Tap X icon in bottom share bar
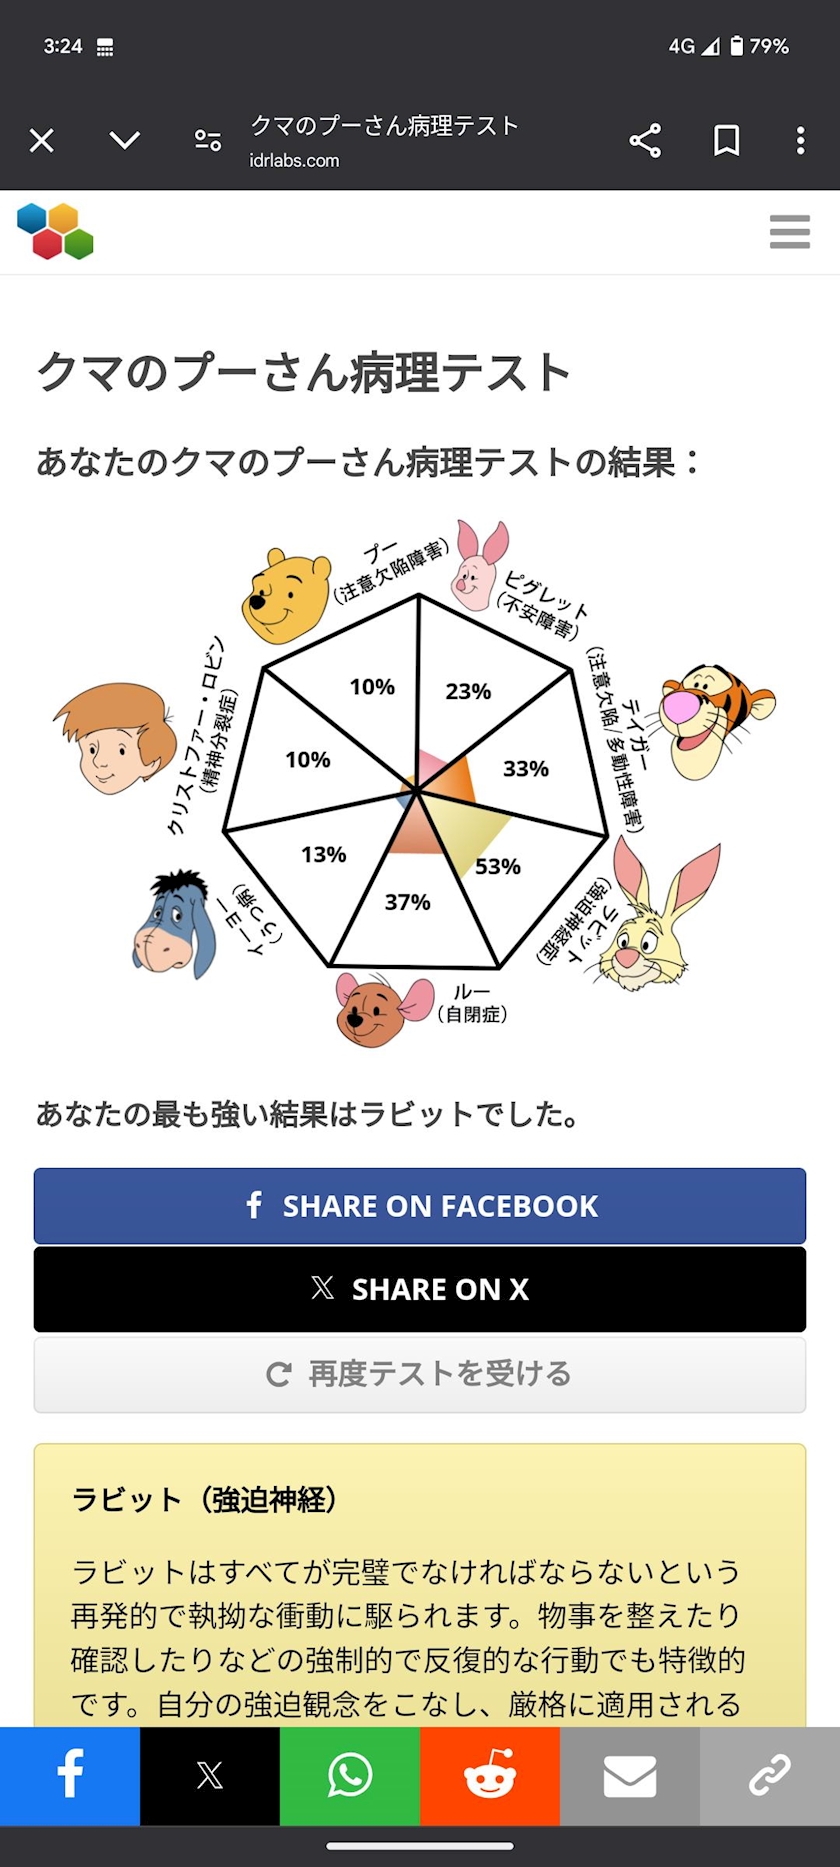The height and width of the screenshot is (1867, 840). pos(210,1775)
